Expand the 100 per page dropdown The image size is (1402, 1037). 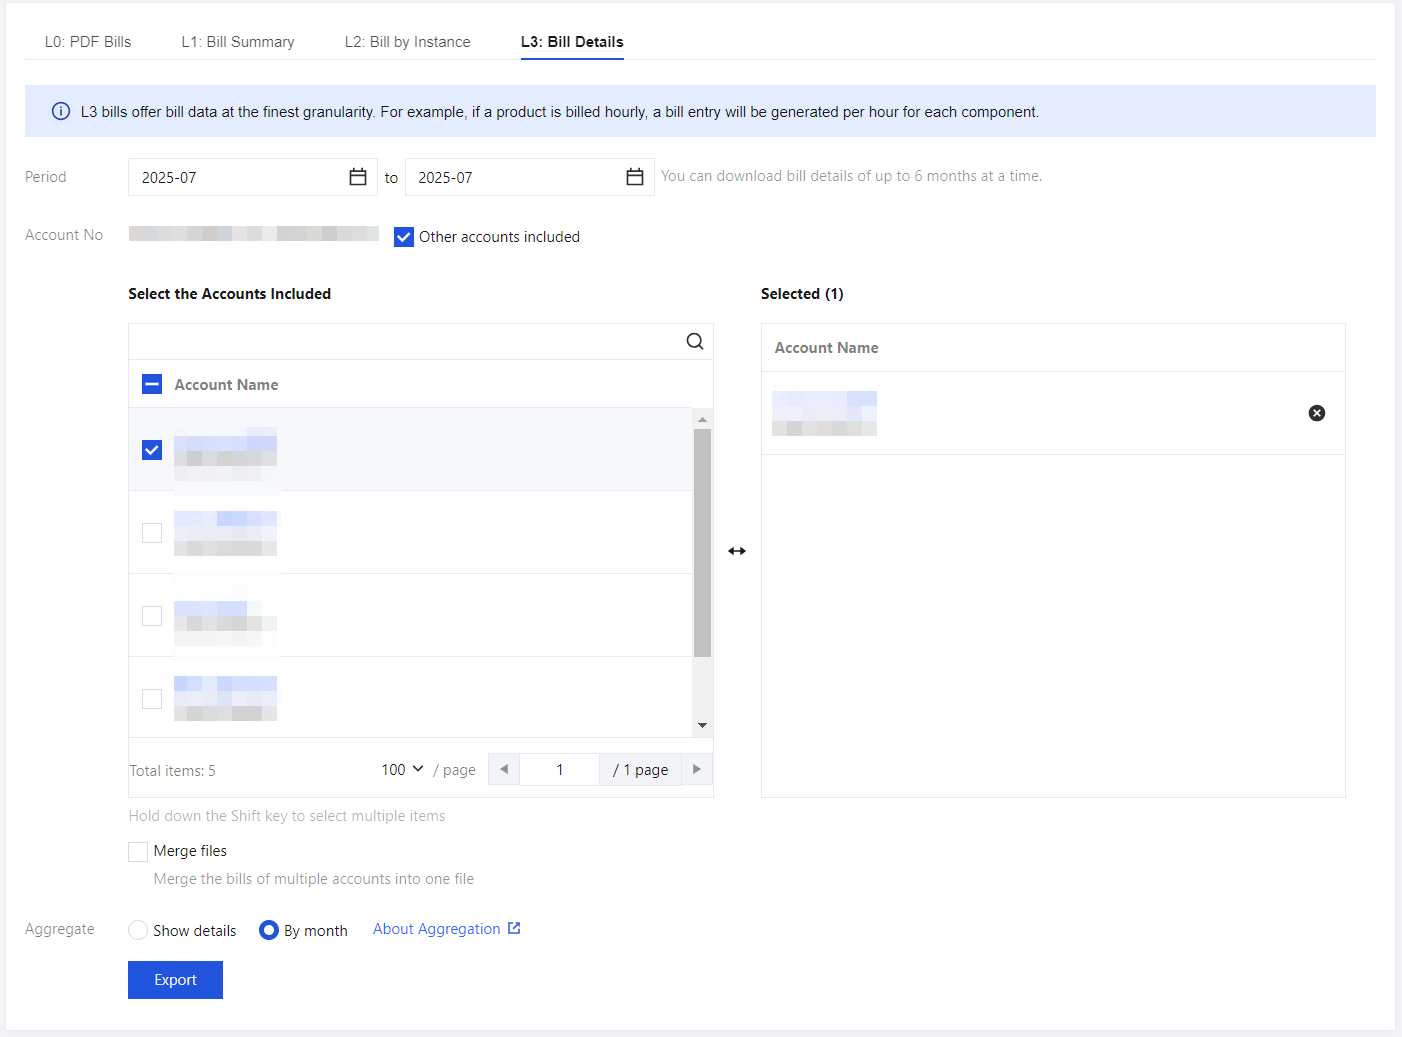coord(402,769)
